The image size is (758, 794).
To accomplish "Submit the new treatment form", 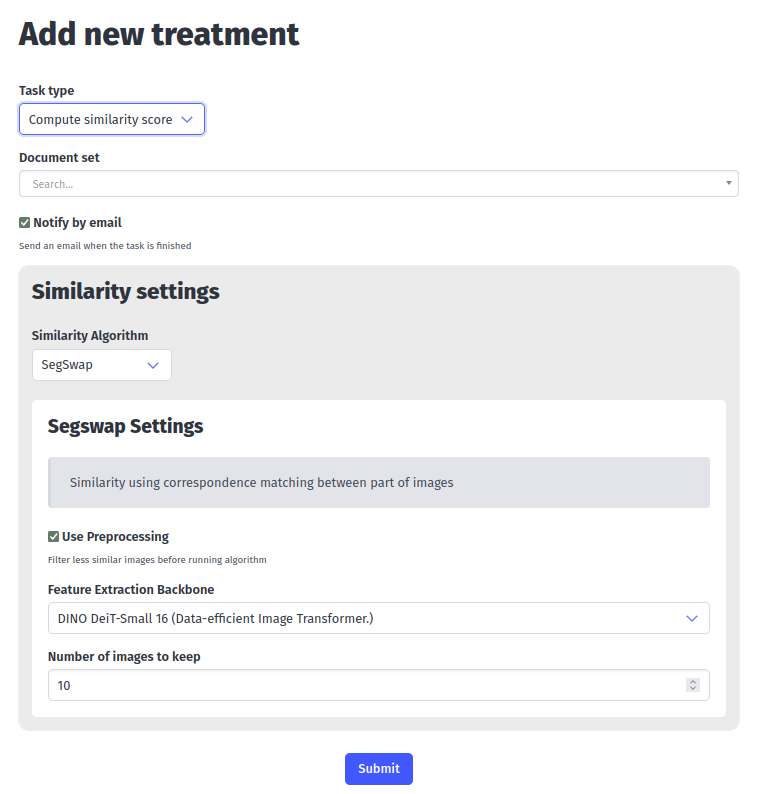I will tap(378, 769).
